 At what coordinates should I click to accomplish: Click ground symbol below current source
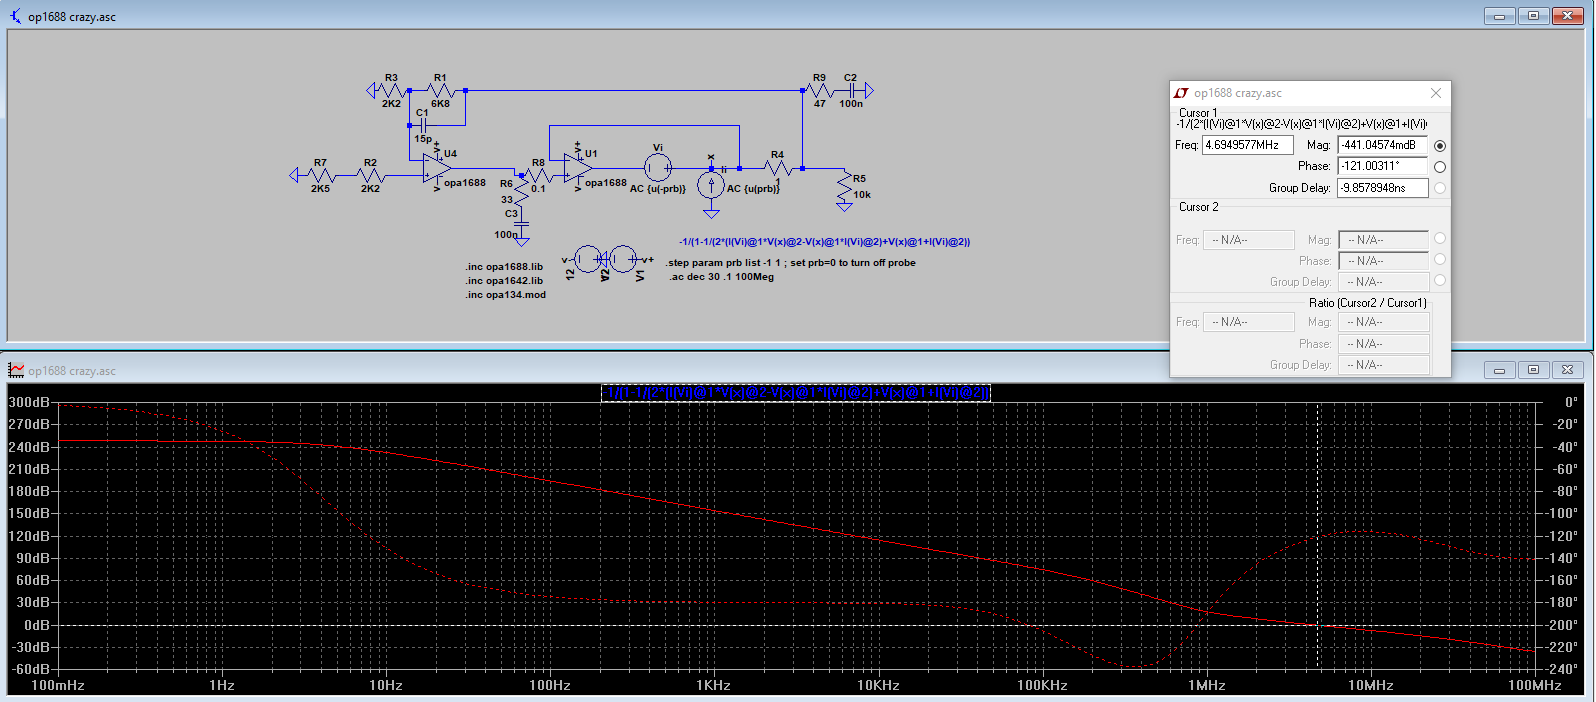click(x=711, y=213)
